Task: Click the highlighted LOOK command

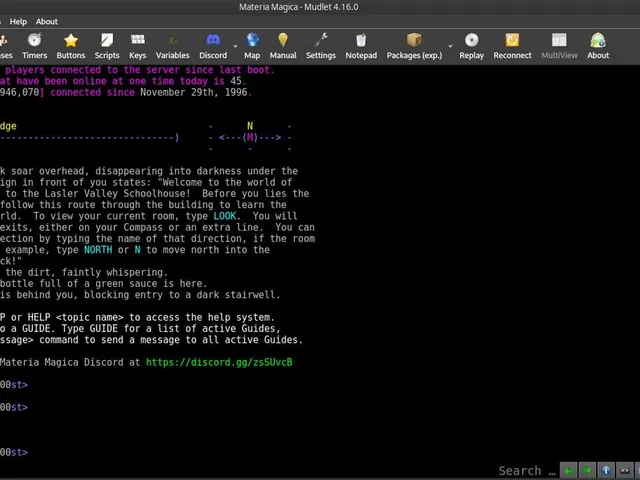Action: click(224, 216)
